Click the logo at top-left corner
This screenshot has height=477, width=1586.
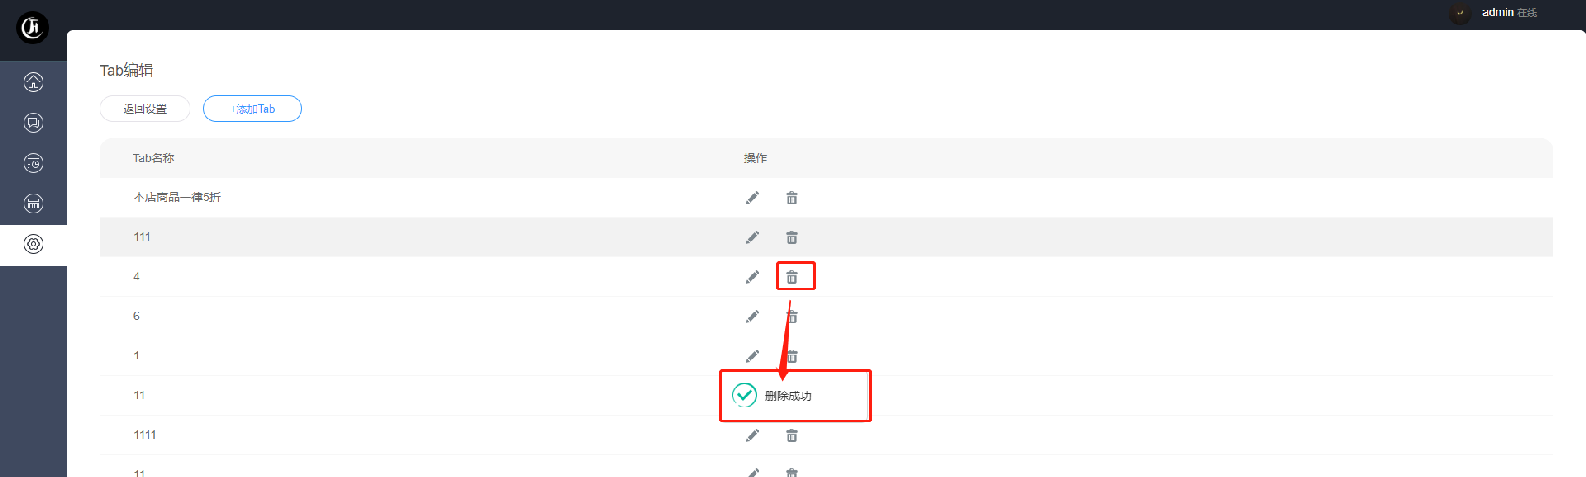click(33, 27)
